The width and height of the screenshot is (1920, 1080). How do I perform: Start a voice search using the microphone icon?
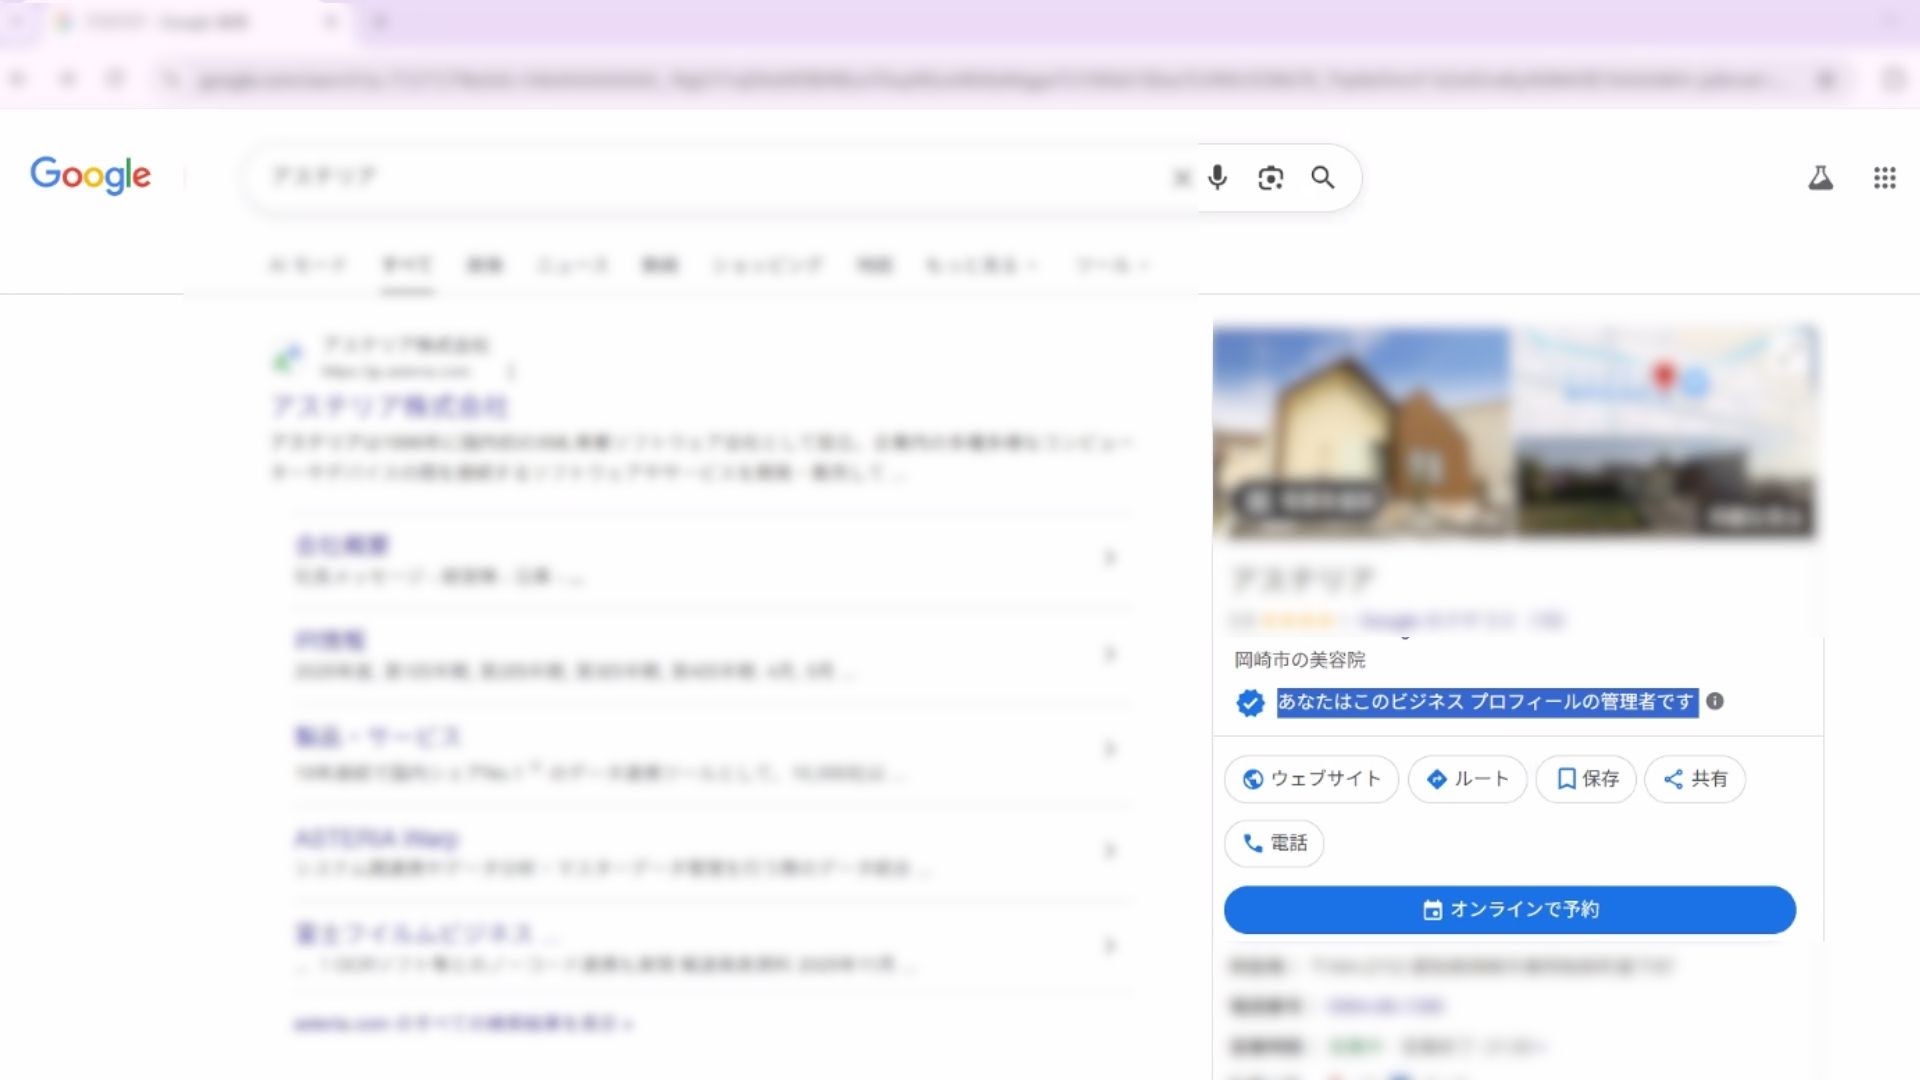(1217, 177)
